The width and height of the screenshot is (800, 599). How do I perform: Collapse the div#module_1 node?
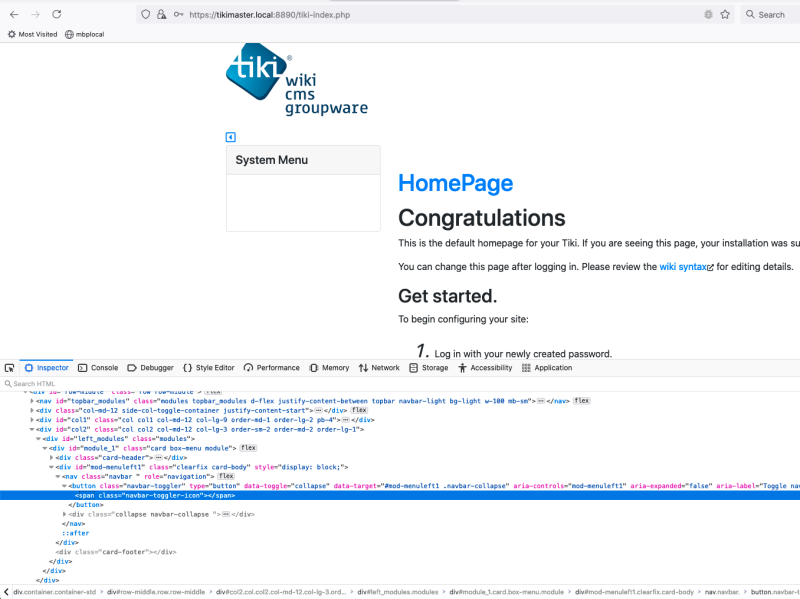pos(45,448)
